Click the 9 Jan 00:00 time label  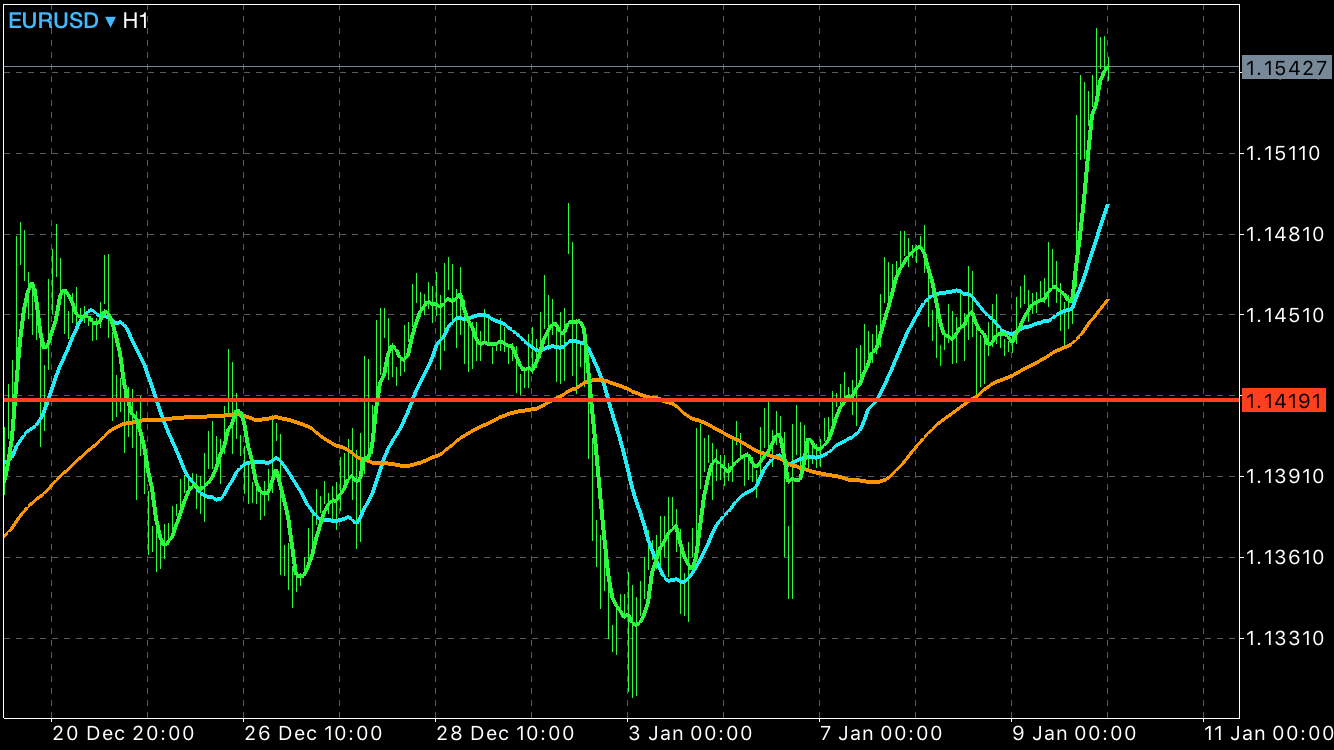pos(1074,734)
